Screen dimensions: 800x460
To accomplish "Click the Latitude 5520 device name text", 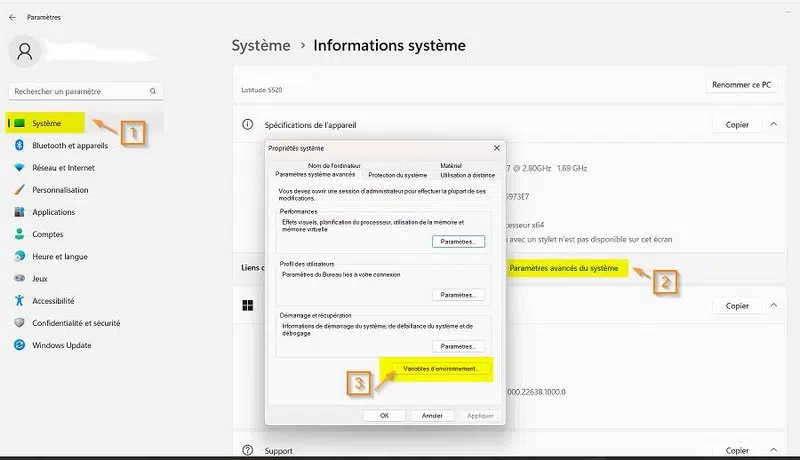I will coord(261,90).
